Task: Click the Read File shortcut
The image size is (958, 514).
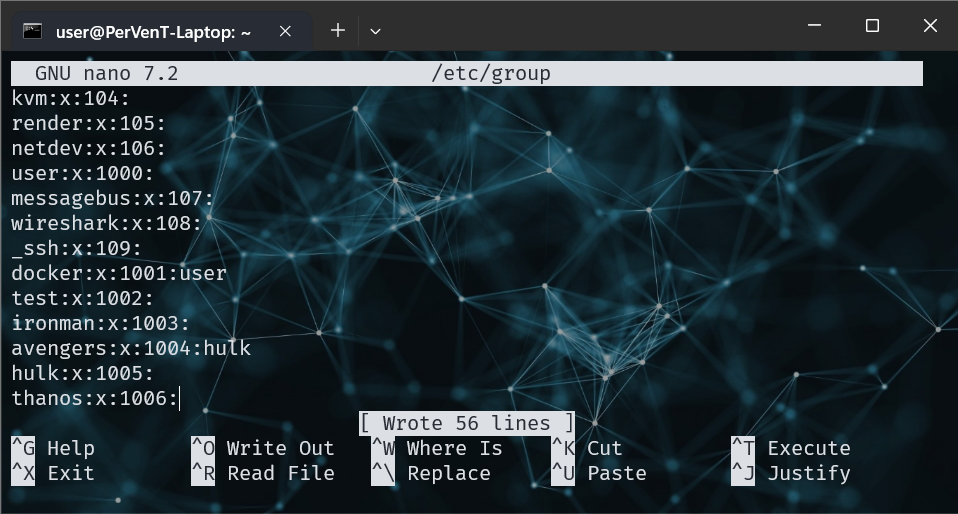Action: tap(280, 473)
